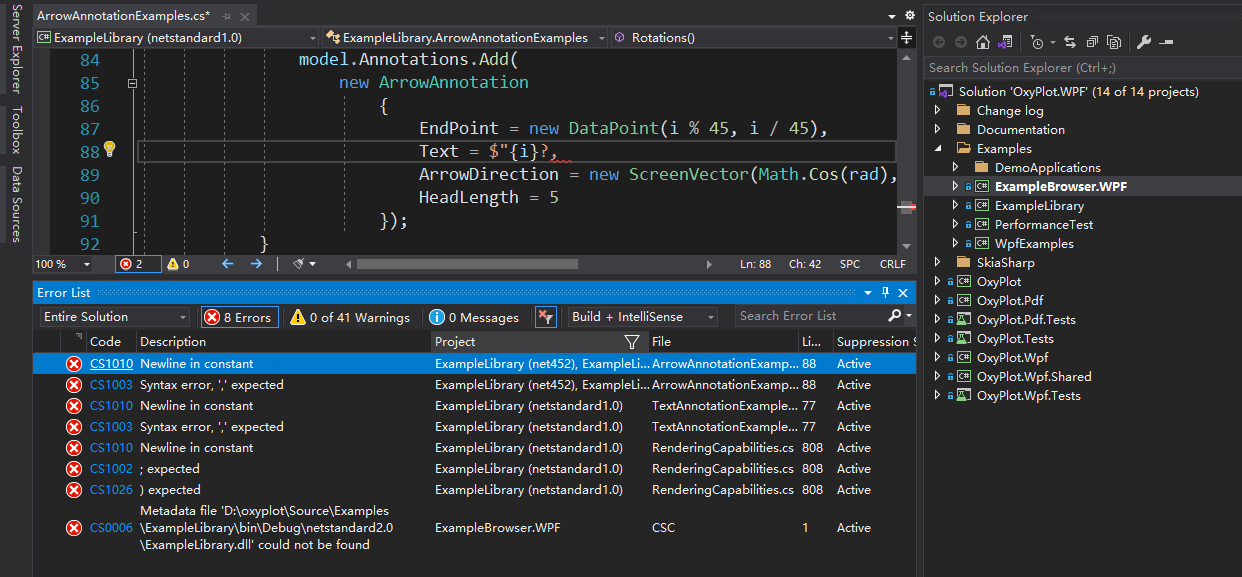Toggle the 0 of 41 Warnings filter
Screen dimensions: 1242x577
click(351, 317)
